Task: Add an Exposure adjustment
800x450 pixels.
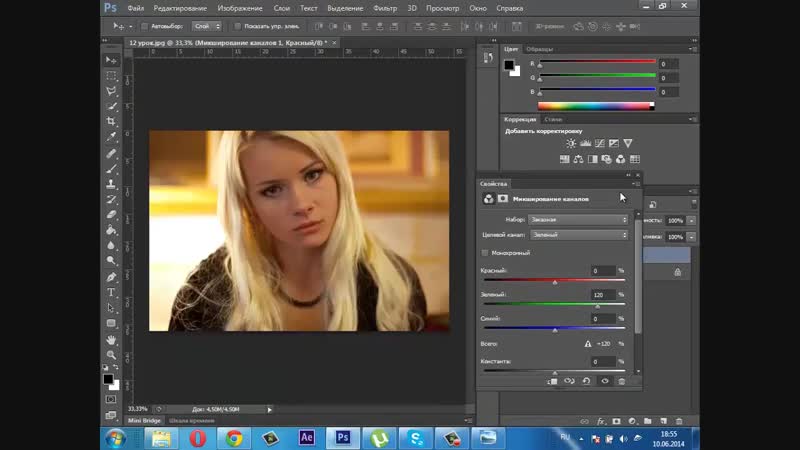Action: [x=614, y=143]
